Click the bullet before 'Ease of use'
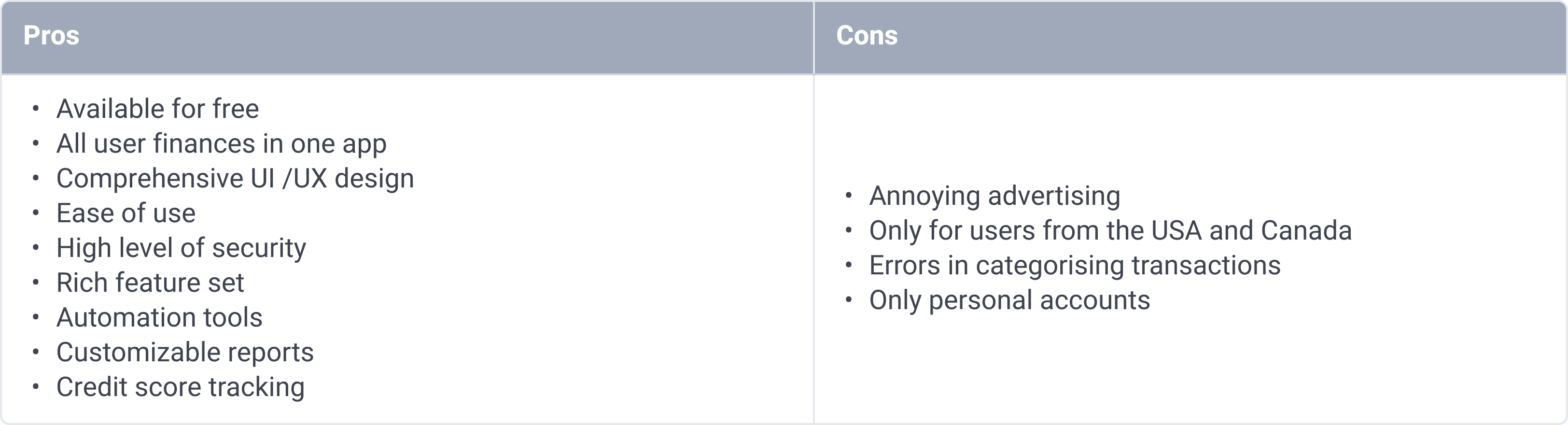This screenshot has width=1568, height=425. click(x=37, y=213)
